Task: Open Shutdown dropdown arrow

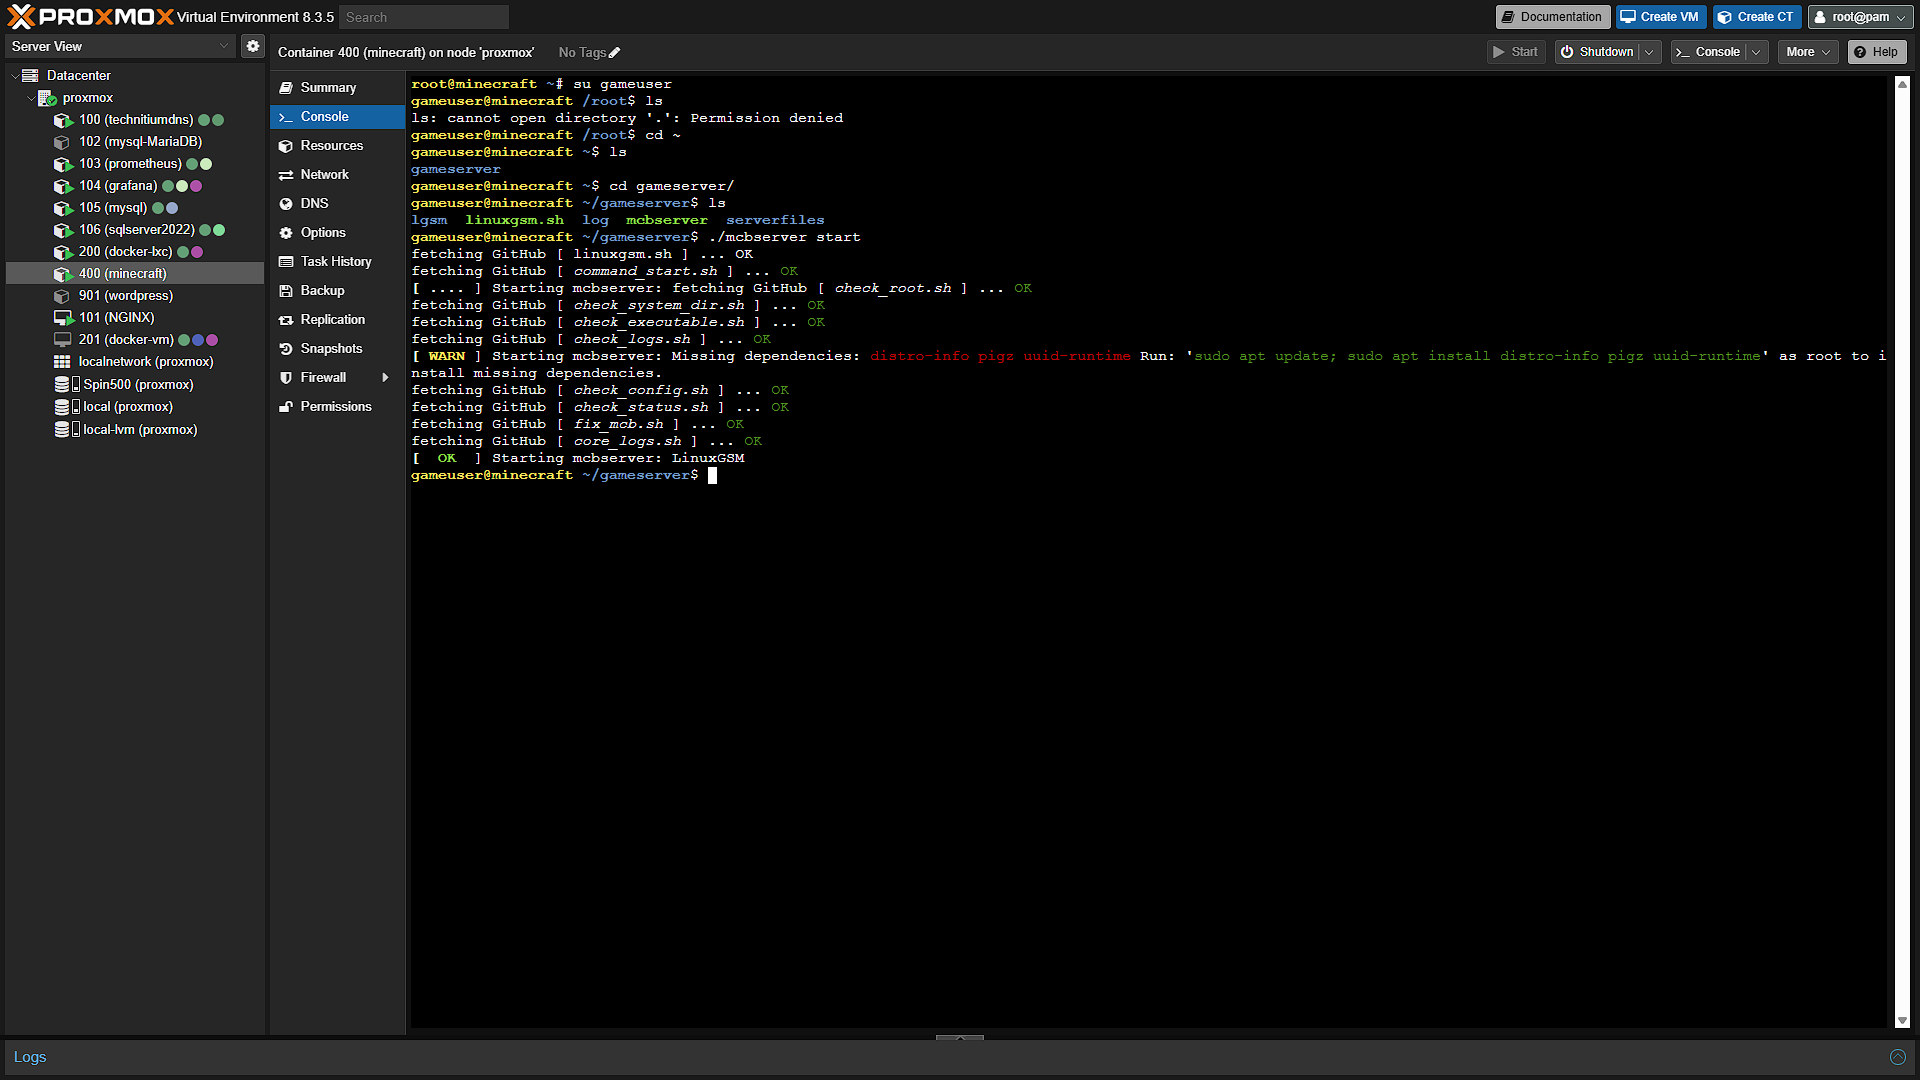Action: 1649,52
